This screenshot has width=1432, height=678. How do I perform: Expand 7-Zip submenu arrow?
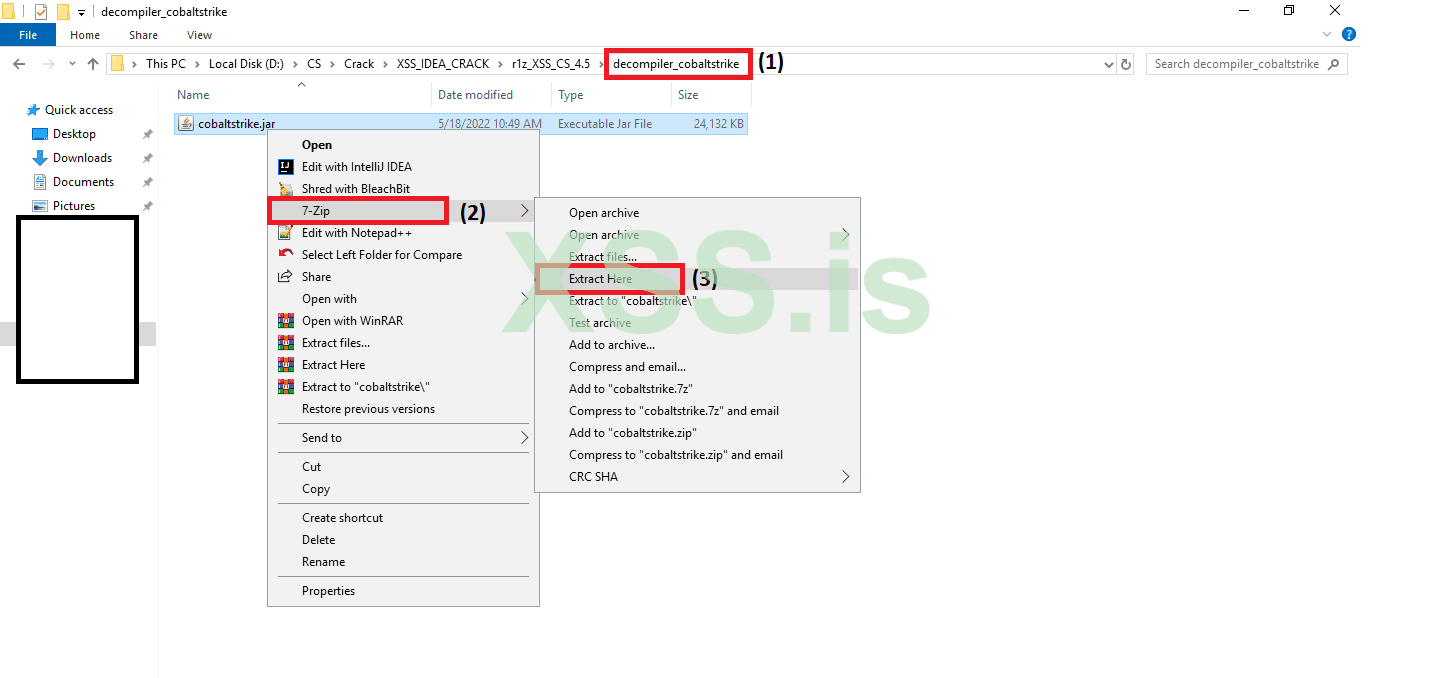(525, 211)
